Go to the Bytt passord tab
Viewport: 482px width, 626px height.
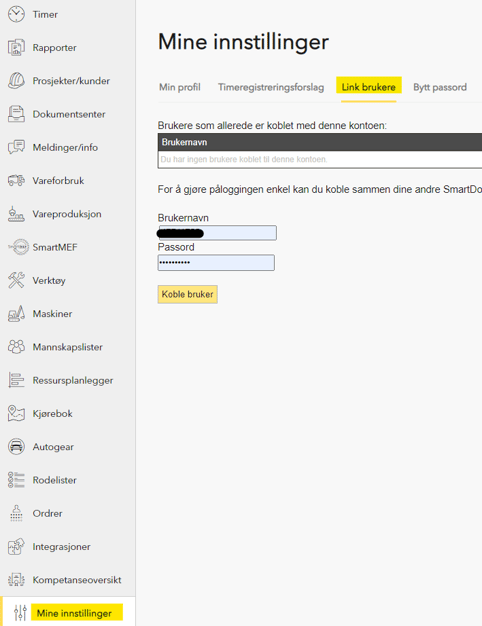click(x=440, y=87)
